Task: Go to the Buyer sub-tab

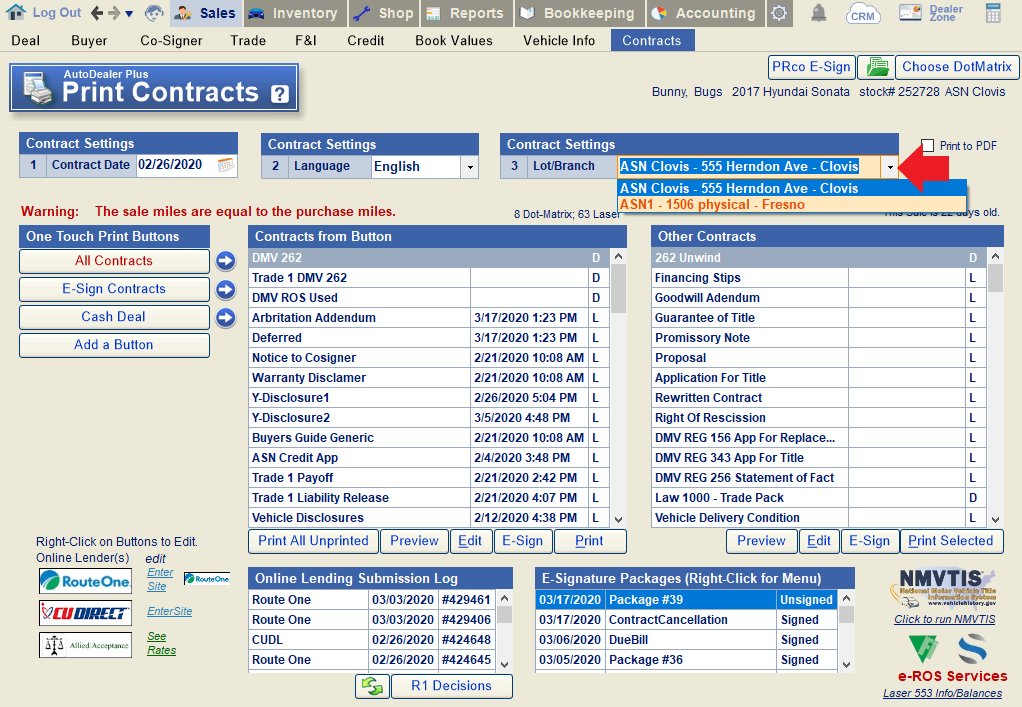Action: 89,40
